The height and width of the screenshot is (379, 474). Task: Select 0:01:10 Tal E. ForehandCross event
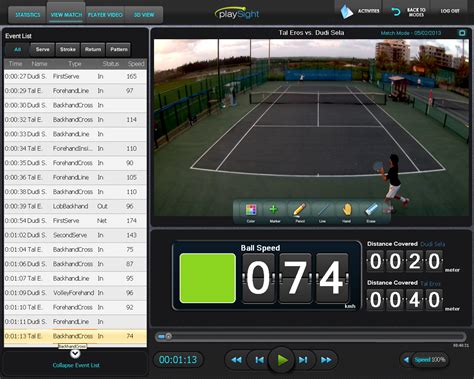75,307
